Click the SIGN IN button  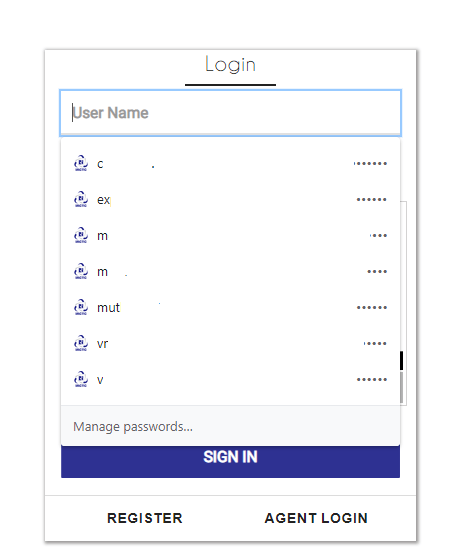[x=230, y=461]
